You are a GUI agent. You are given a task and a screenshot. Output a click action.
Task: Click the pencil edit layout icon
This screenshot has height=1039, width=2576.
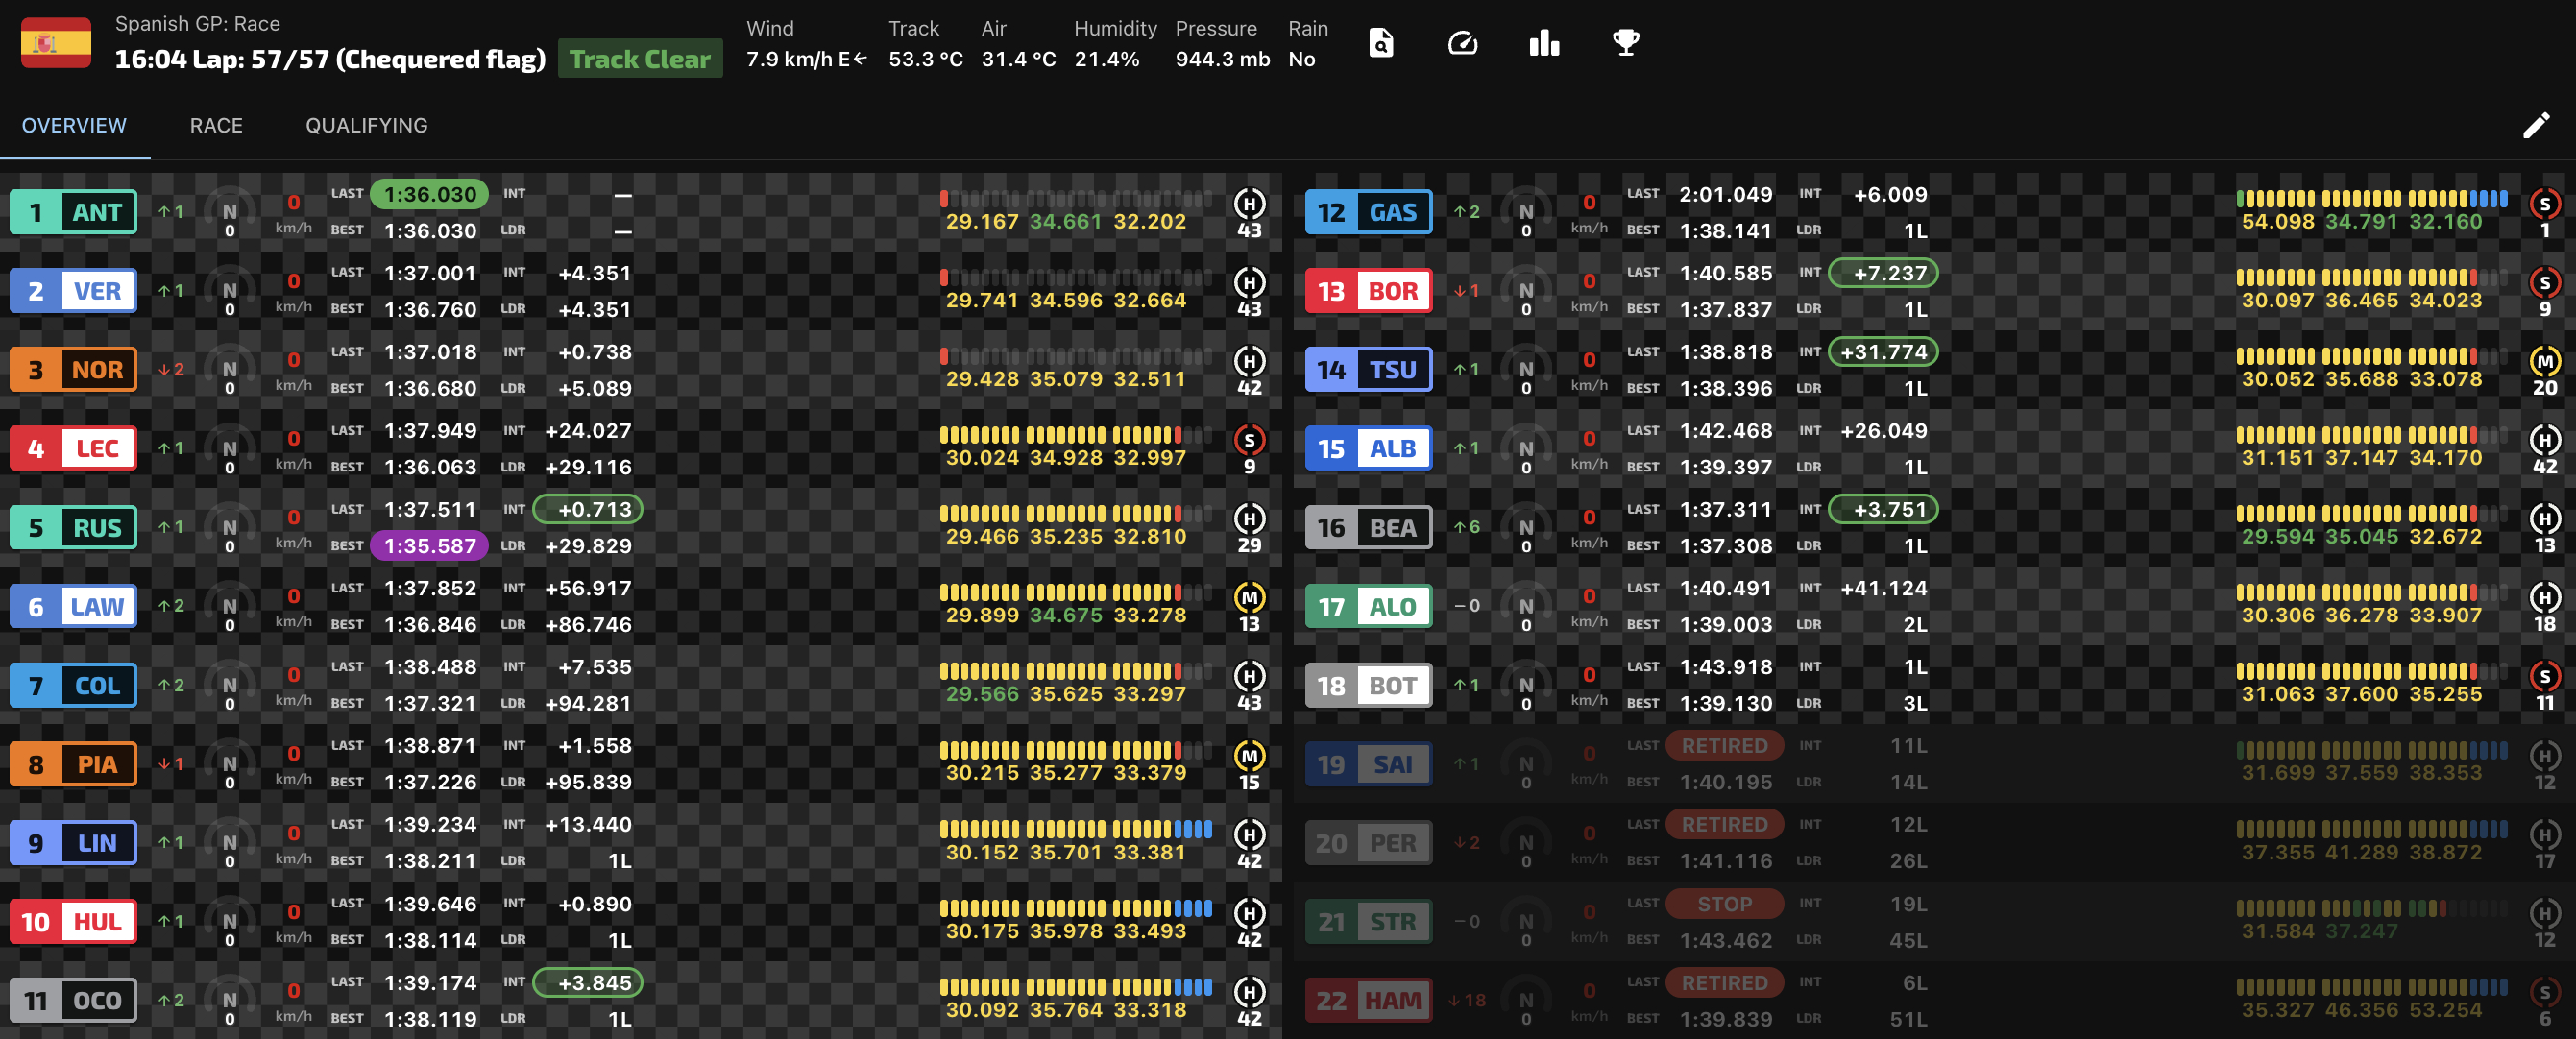click(x=2536, y=125)
